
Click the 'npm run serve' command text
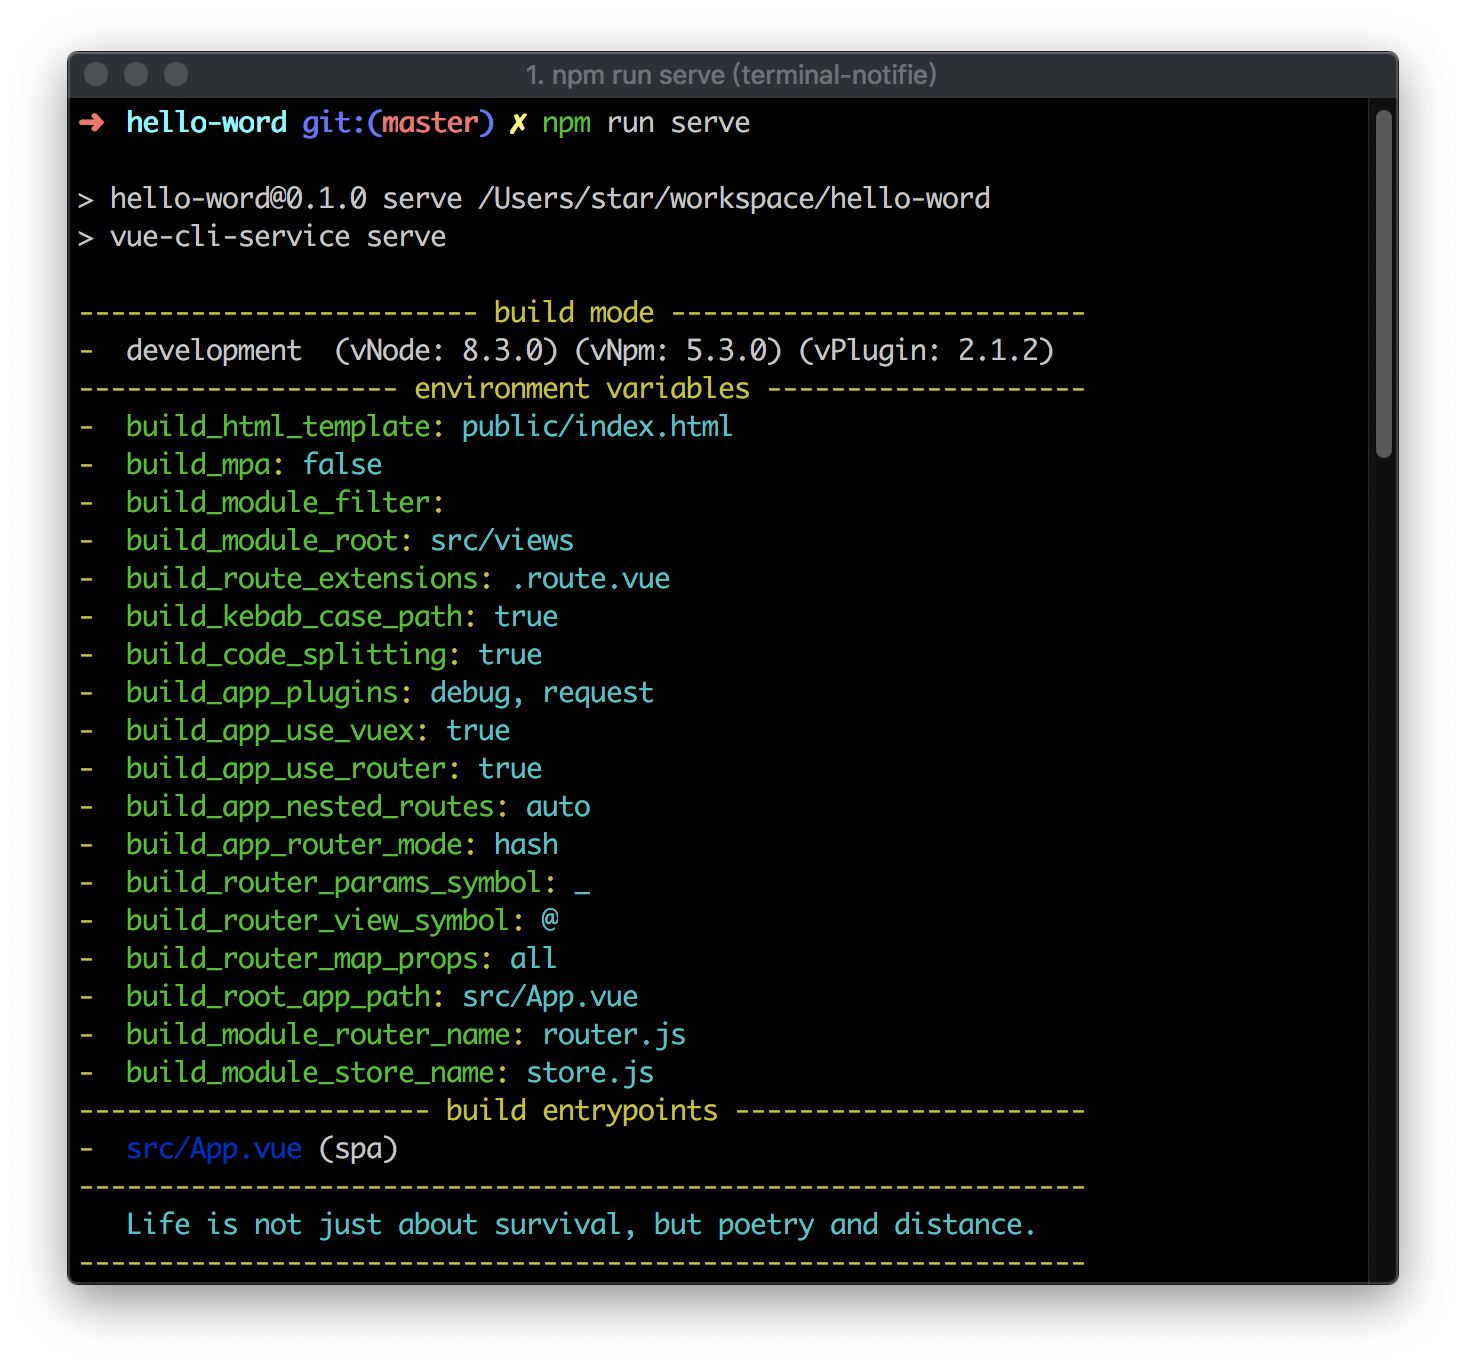pos(646,124)
